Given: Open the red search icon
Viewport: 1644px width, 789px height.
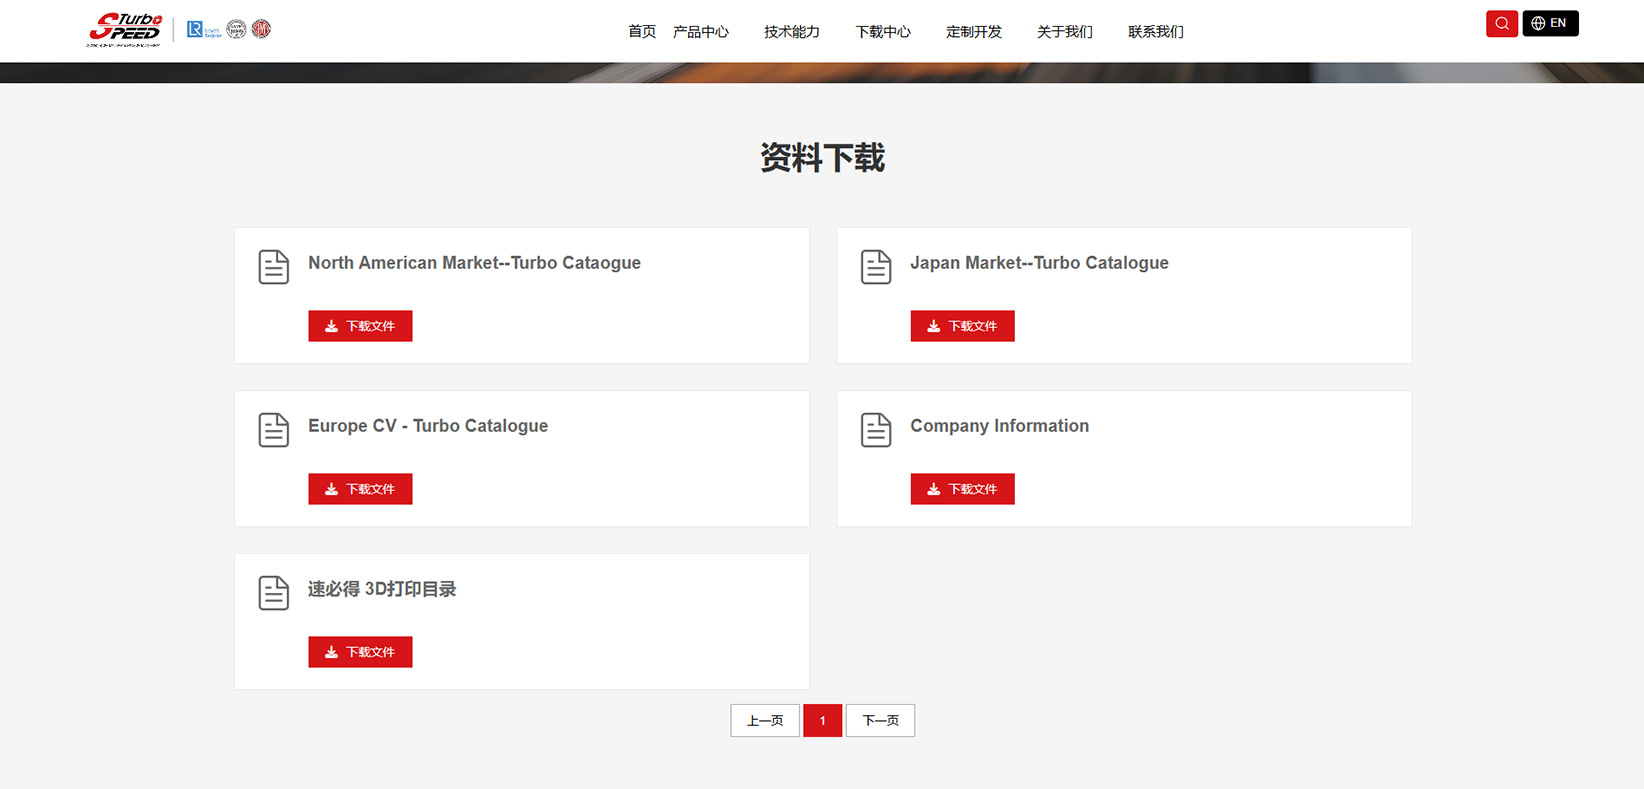Looking at the screenshot, I should (1502, 23).
